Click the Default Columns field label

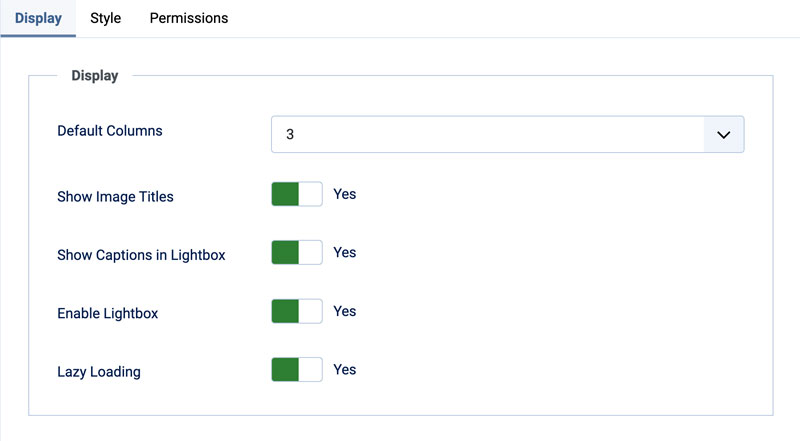pyautogui.click(x=110, y=131)
